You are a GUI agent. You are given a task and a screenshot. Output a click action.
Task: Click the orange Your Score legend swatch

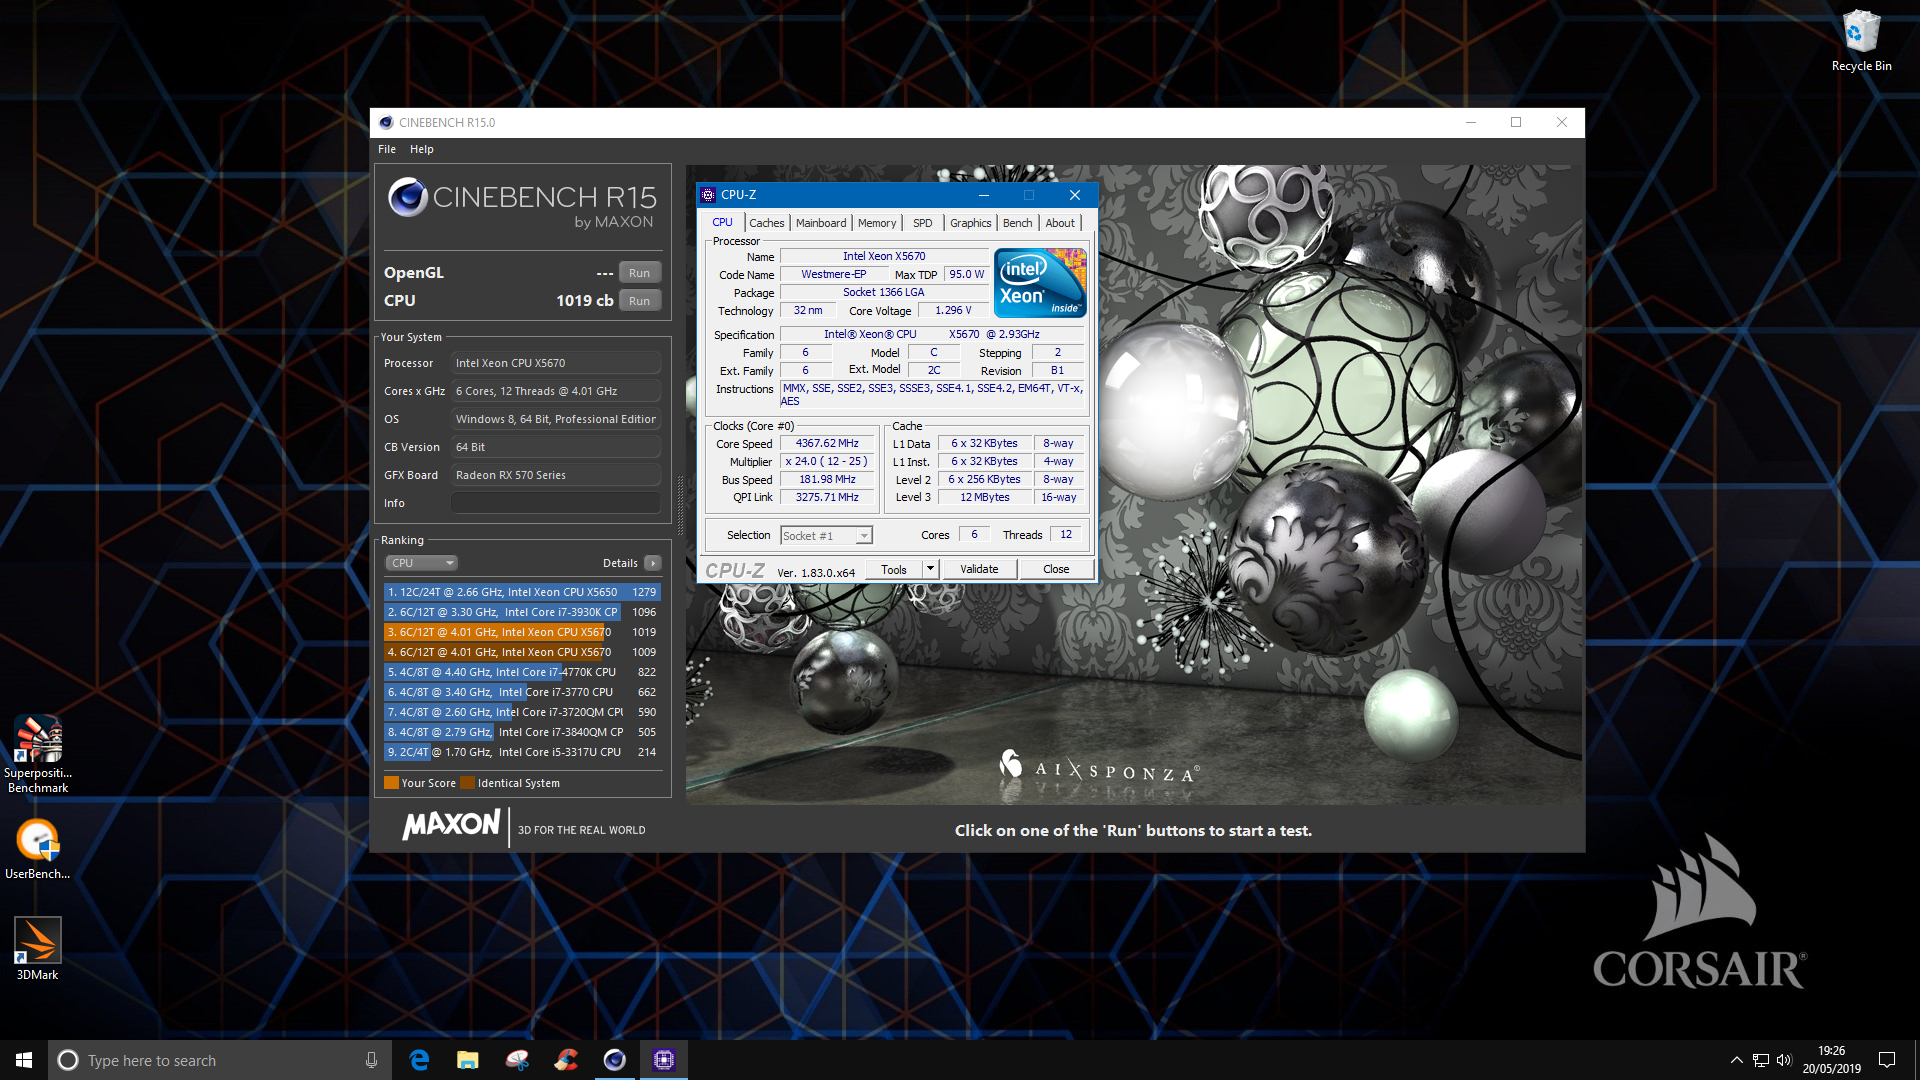(x=391, y=783)
